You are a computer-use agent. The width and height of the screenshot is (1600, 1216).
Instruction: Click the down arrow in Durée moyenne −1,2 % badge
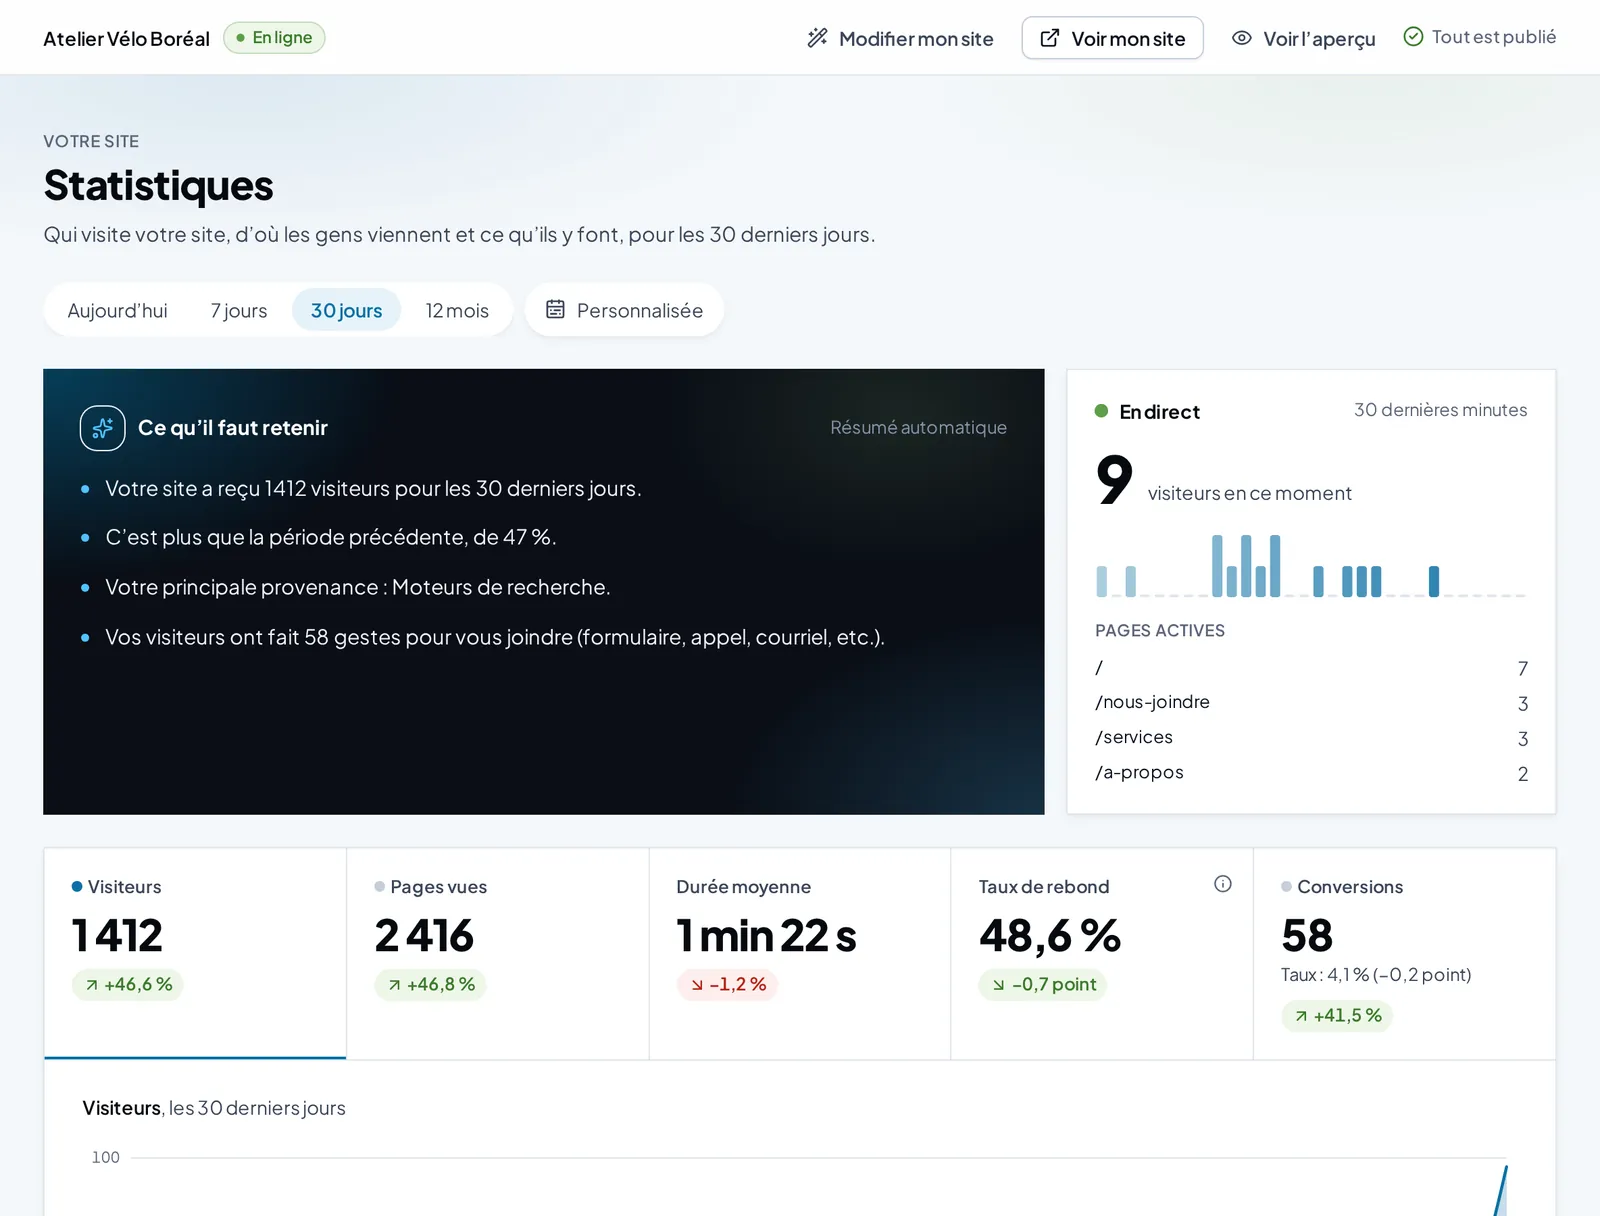click(x=697, y=985)
